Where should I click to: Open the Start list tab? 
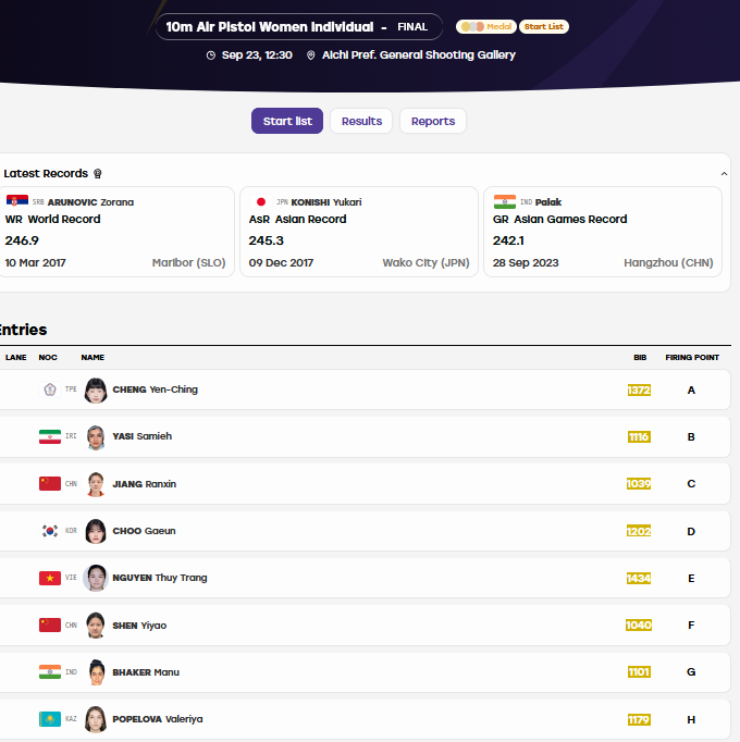[287, 121]
